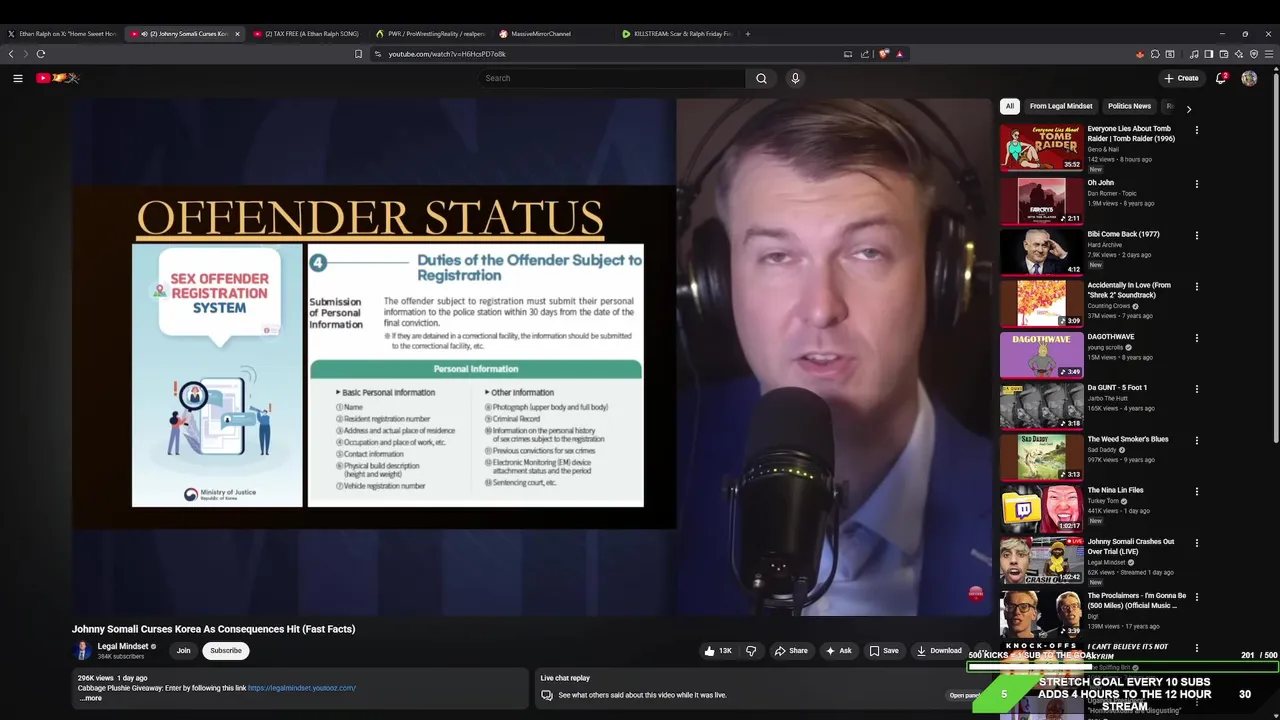The image size is (1280, 720).
Task: Dislike the video
Action: click(x=751, y=651)
